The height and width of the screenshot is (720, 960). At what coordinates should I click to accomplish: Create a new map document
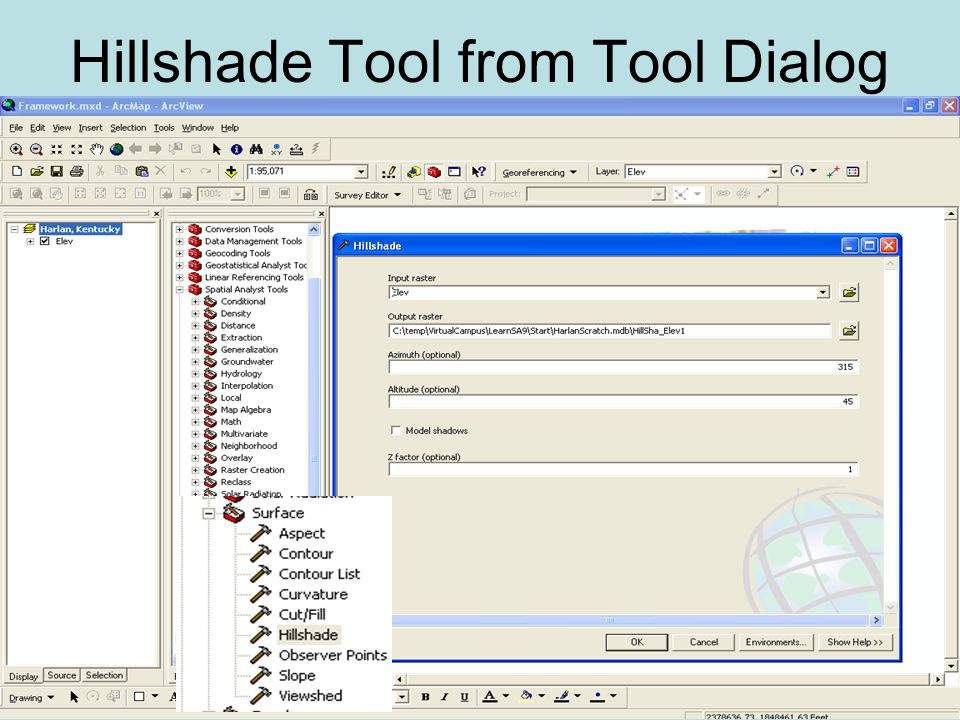point(17,171)
